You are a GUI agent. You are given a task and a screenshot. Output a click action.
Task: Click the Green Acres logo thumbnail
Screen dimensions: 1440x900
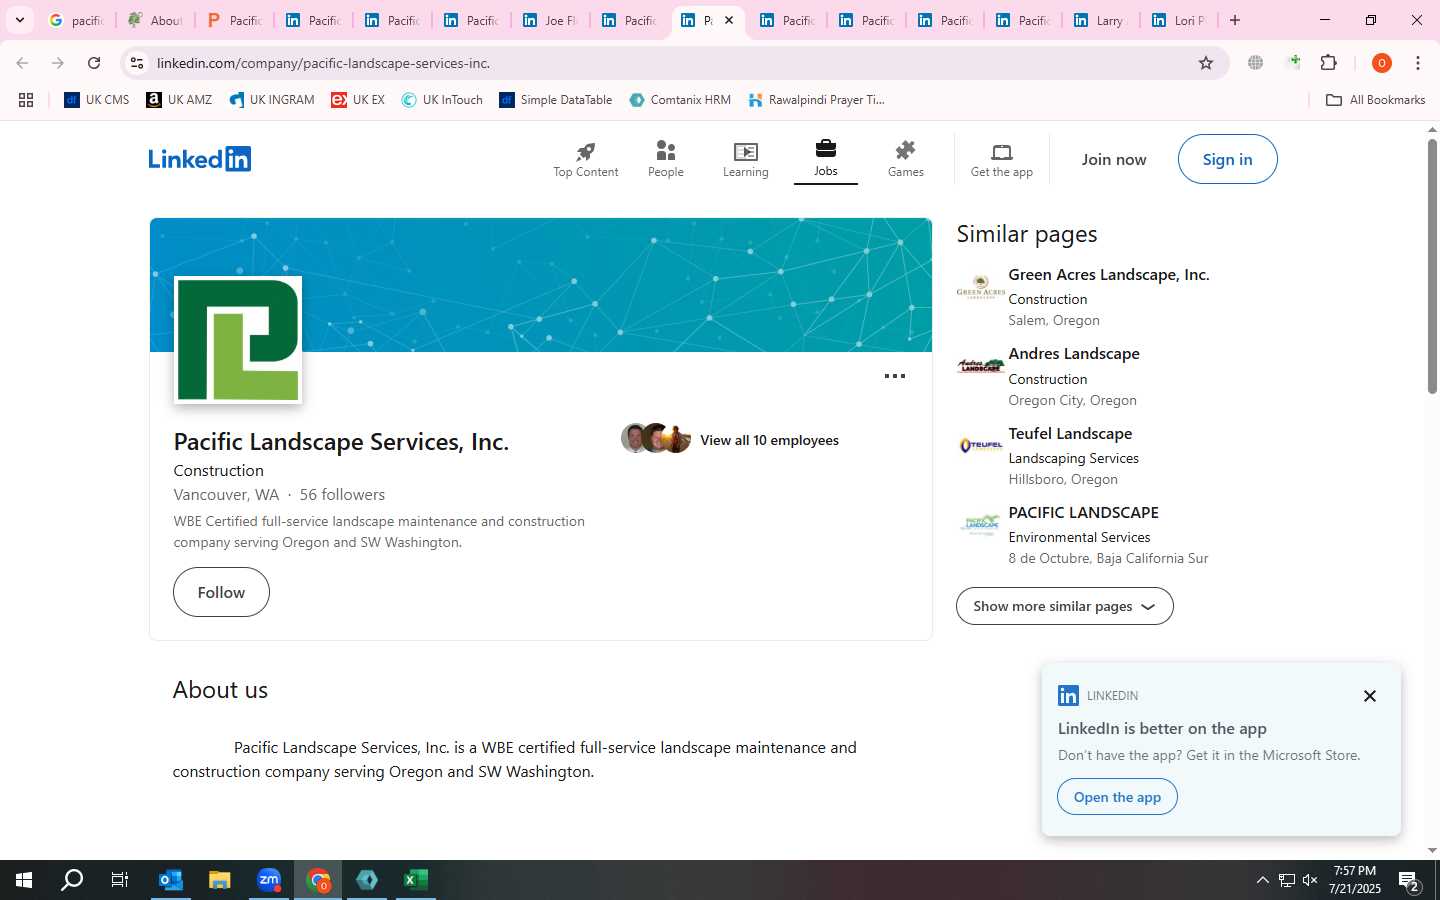coord(980,287)
